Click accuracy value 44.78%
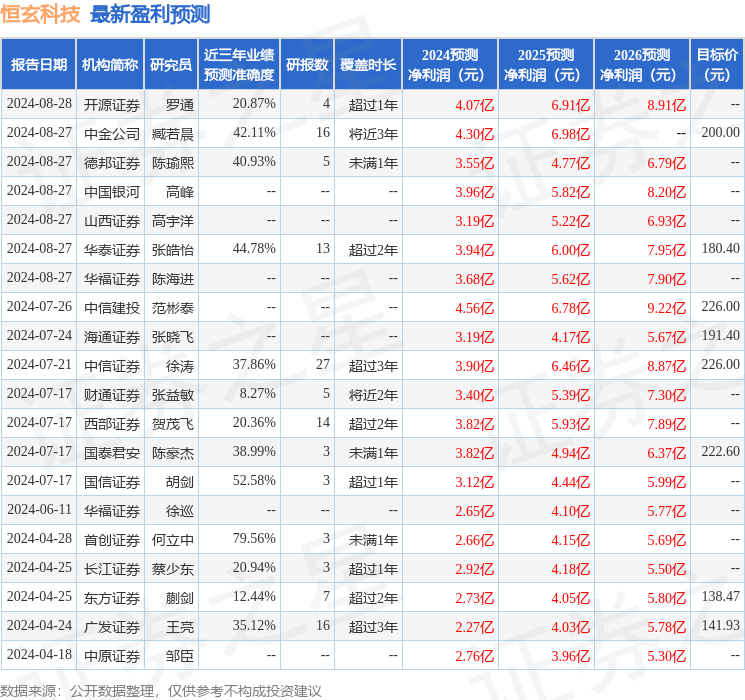This screenshot has width=745, height=700. click(254, 248)
